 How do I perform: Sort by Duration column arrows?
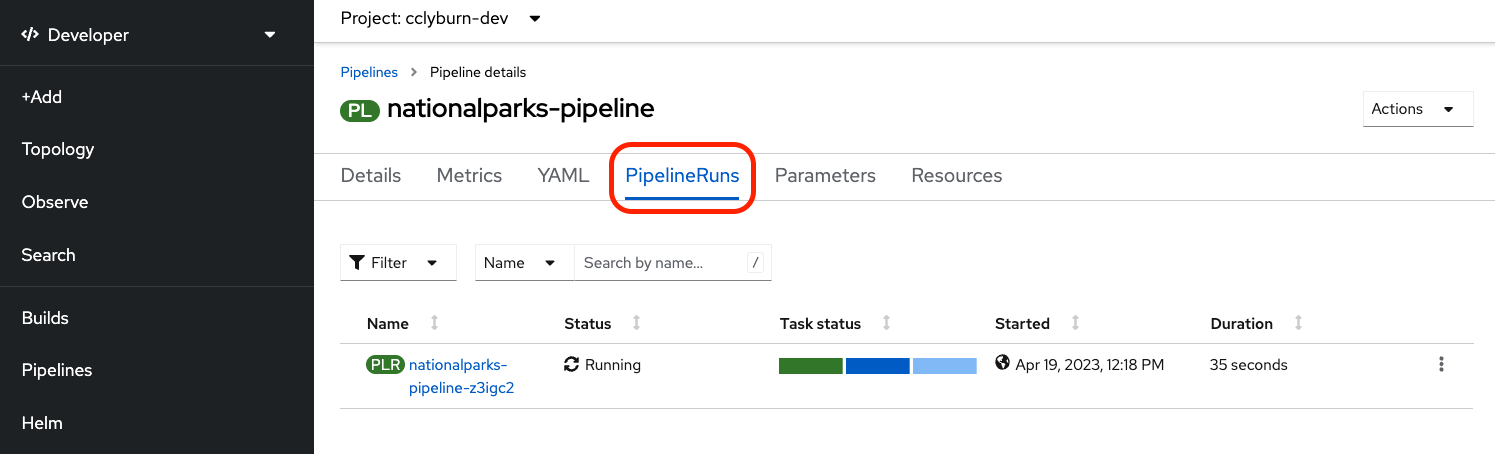[1298, 323]
